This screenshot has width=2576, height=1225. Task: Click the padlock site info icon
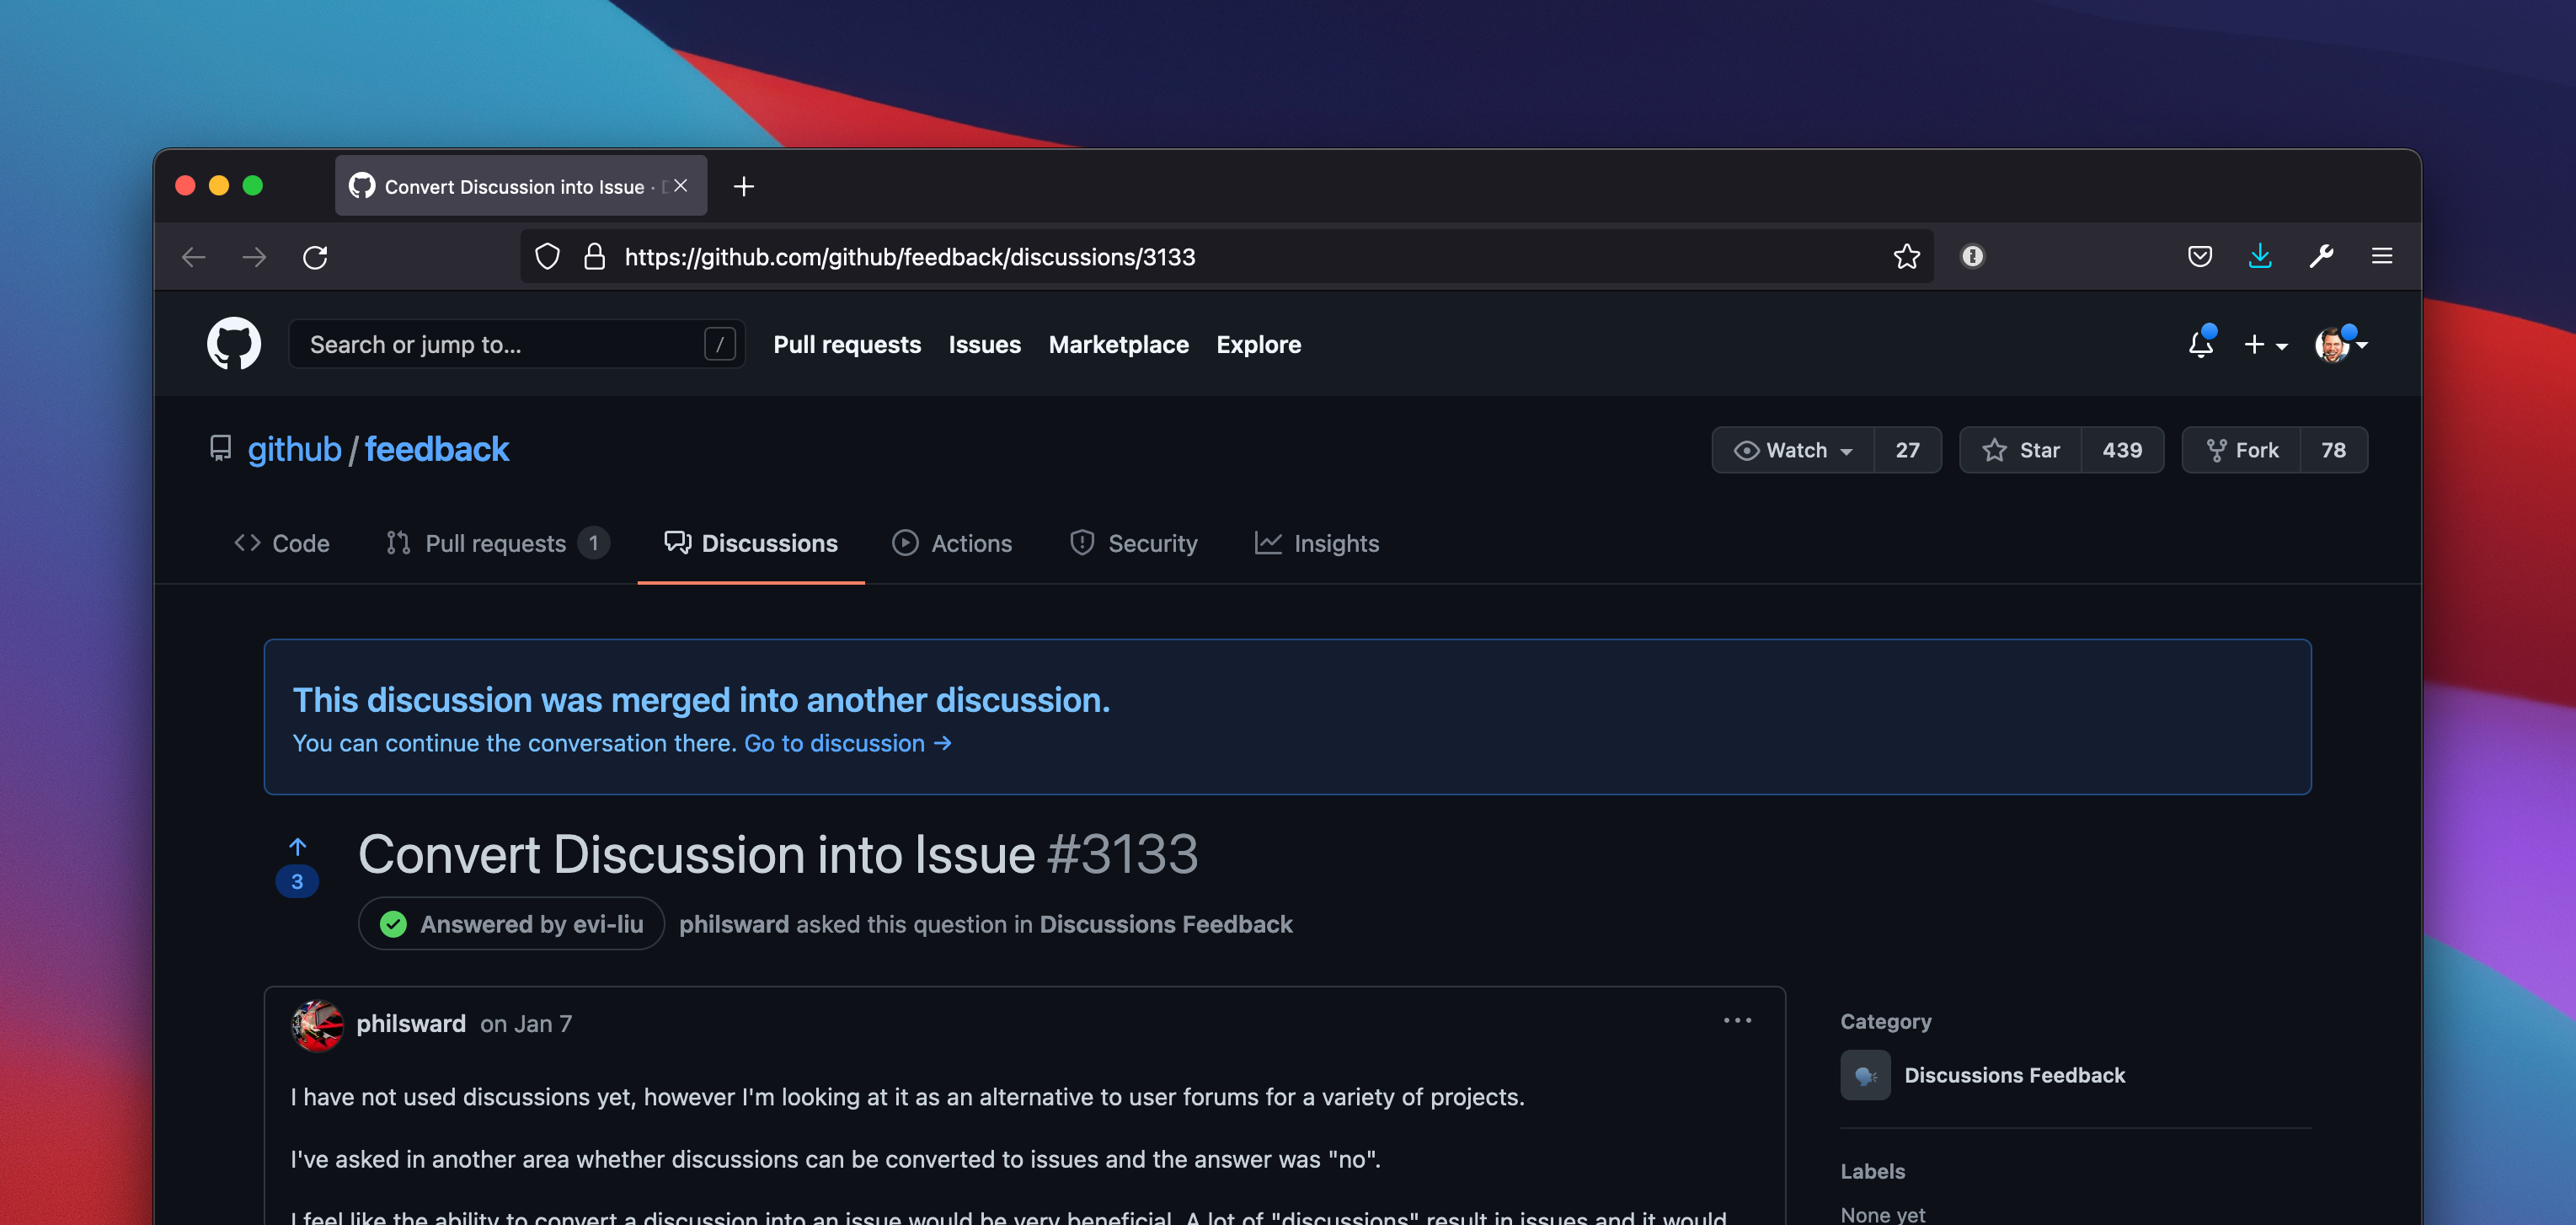pyautogui.click(x=594, y=257)
